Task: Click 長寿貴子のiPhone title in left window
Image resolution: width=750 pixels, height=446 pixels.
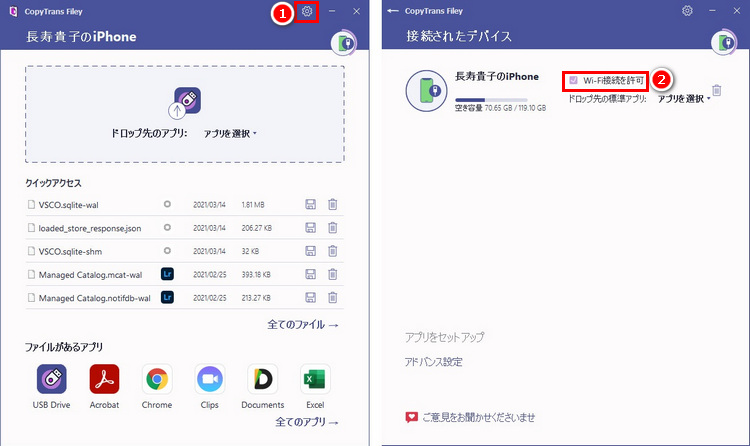Action: [x=81, y=37]
